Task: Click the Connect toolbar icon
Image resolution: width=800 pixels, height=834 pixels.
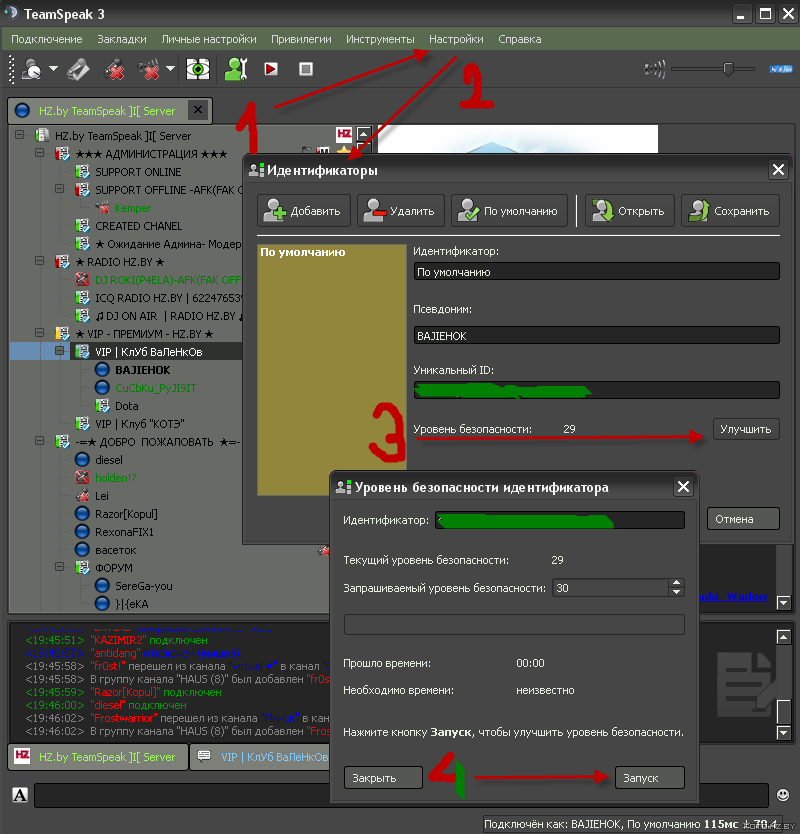Action: [32, 69]
